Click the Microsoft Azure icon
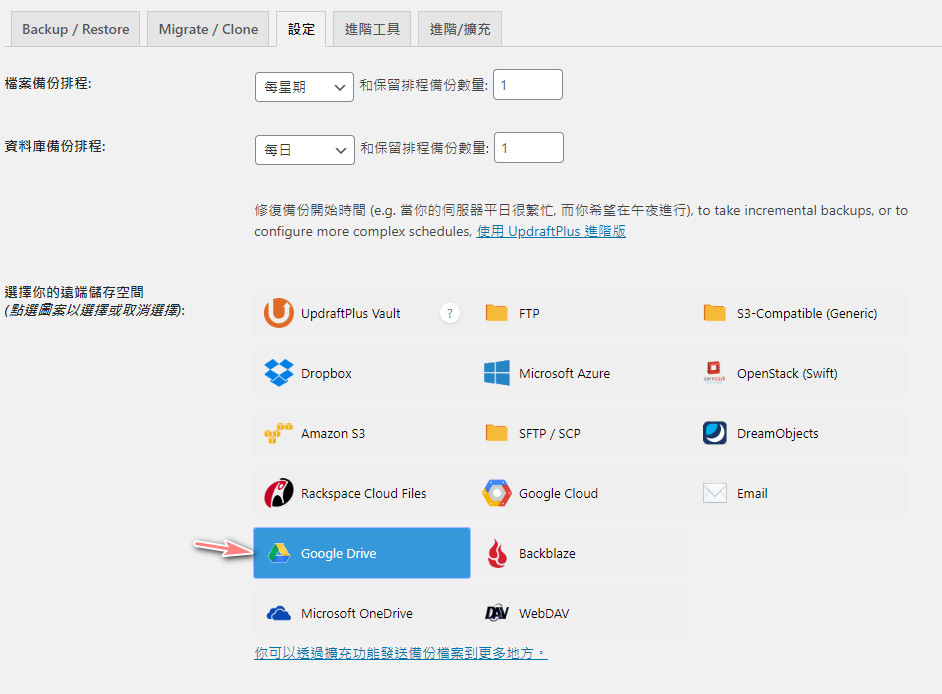 coord(496,373)
